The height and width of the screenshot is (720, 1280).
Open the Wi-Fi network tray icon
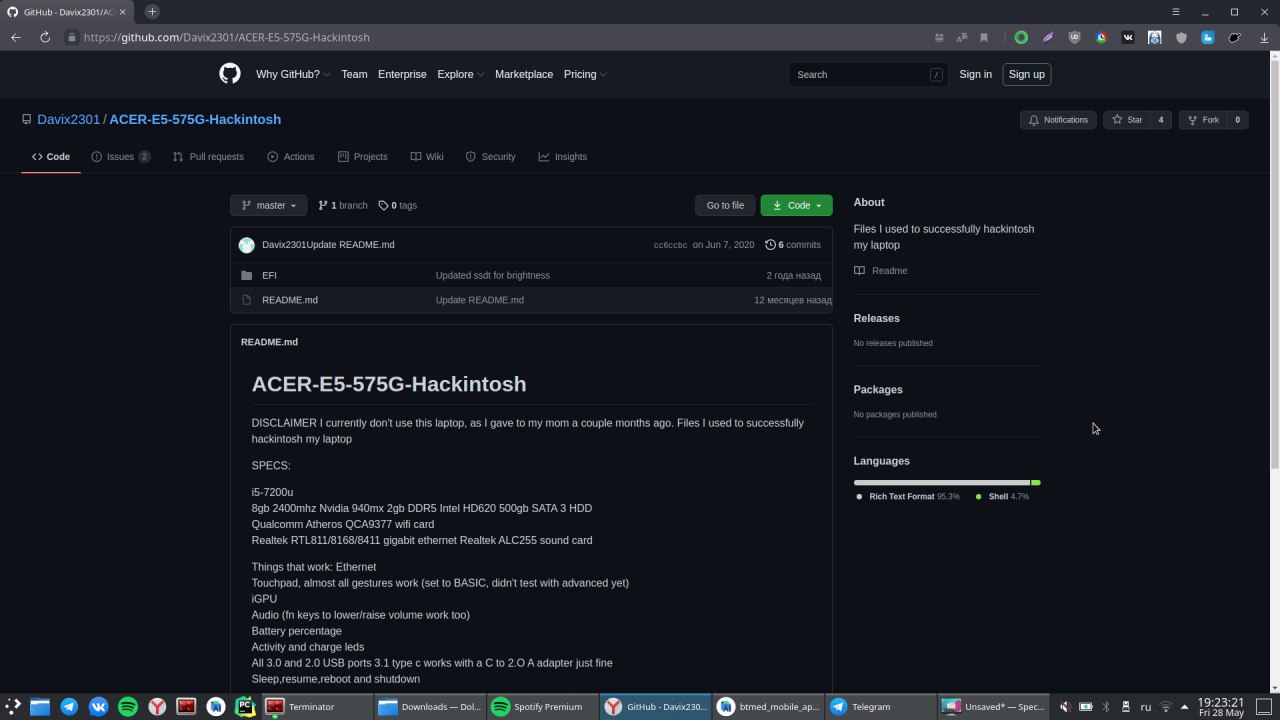click(x=1165, y=707)
